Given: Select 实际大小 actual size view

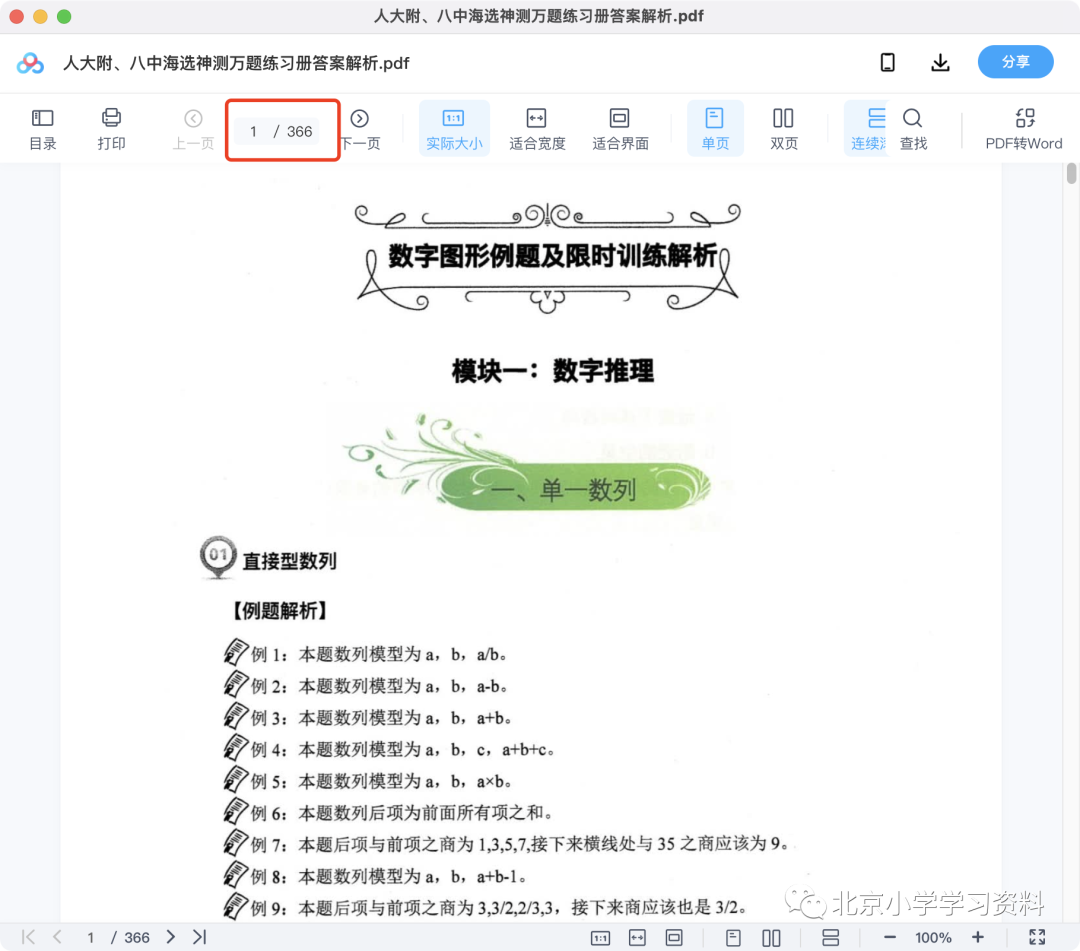Looking at the screenshot, I should 454,129.
